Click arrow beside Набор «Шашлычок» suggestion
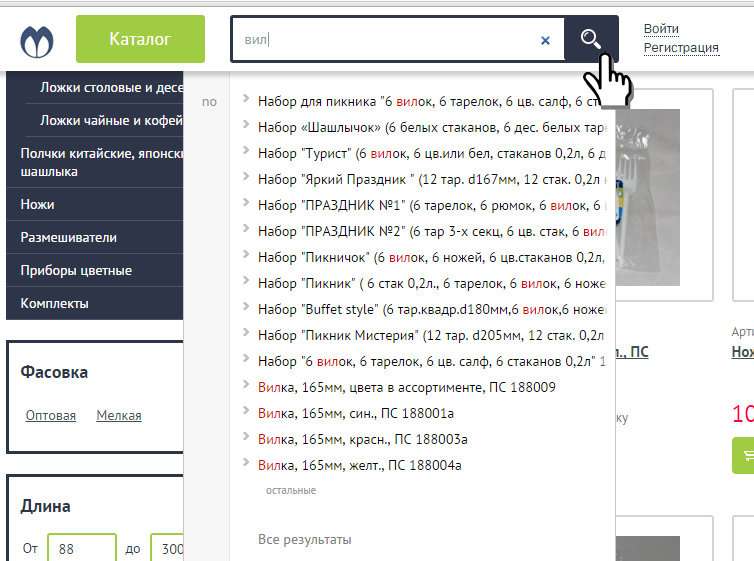 pyautogui.click(x=246, y=125)
